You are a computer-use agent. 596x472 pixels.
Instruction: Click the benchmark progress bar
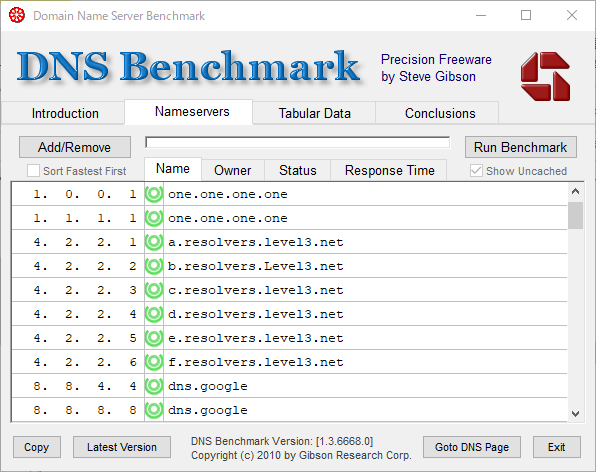(297, 143)
